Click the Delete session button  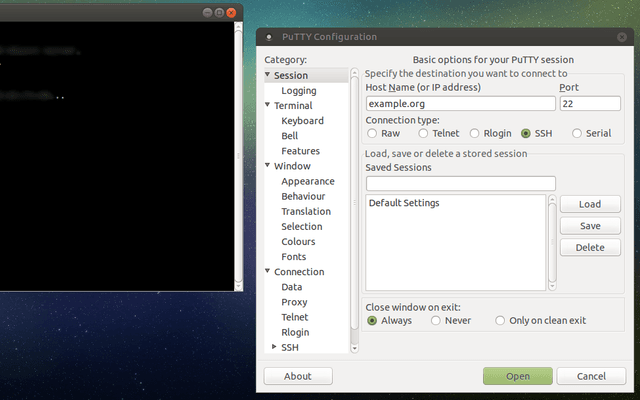590,247
